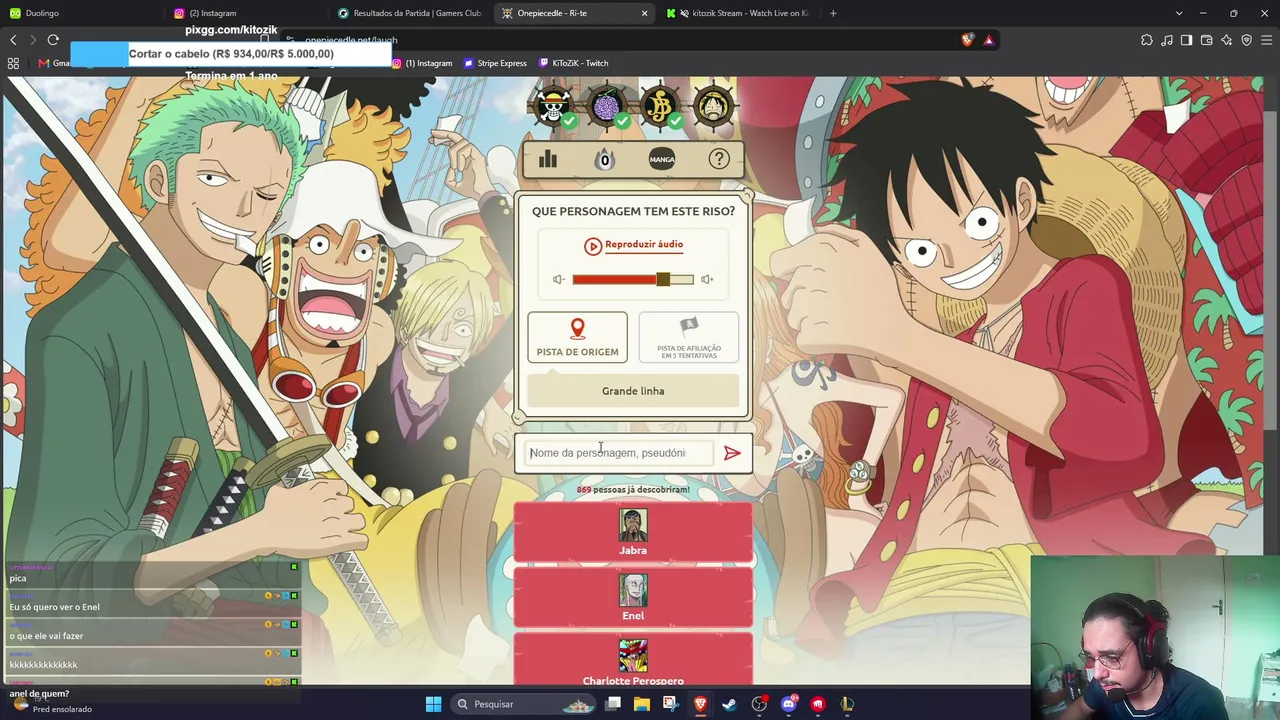Click into the character name input field
Viewport: 1280px width, 720px height.
[620, 453]
